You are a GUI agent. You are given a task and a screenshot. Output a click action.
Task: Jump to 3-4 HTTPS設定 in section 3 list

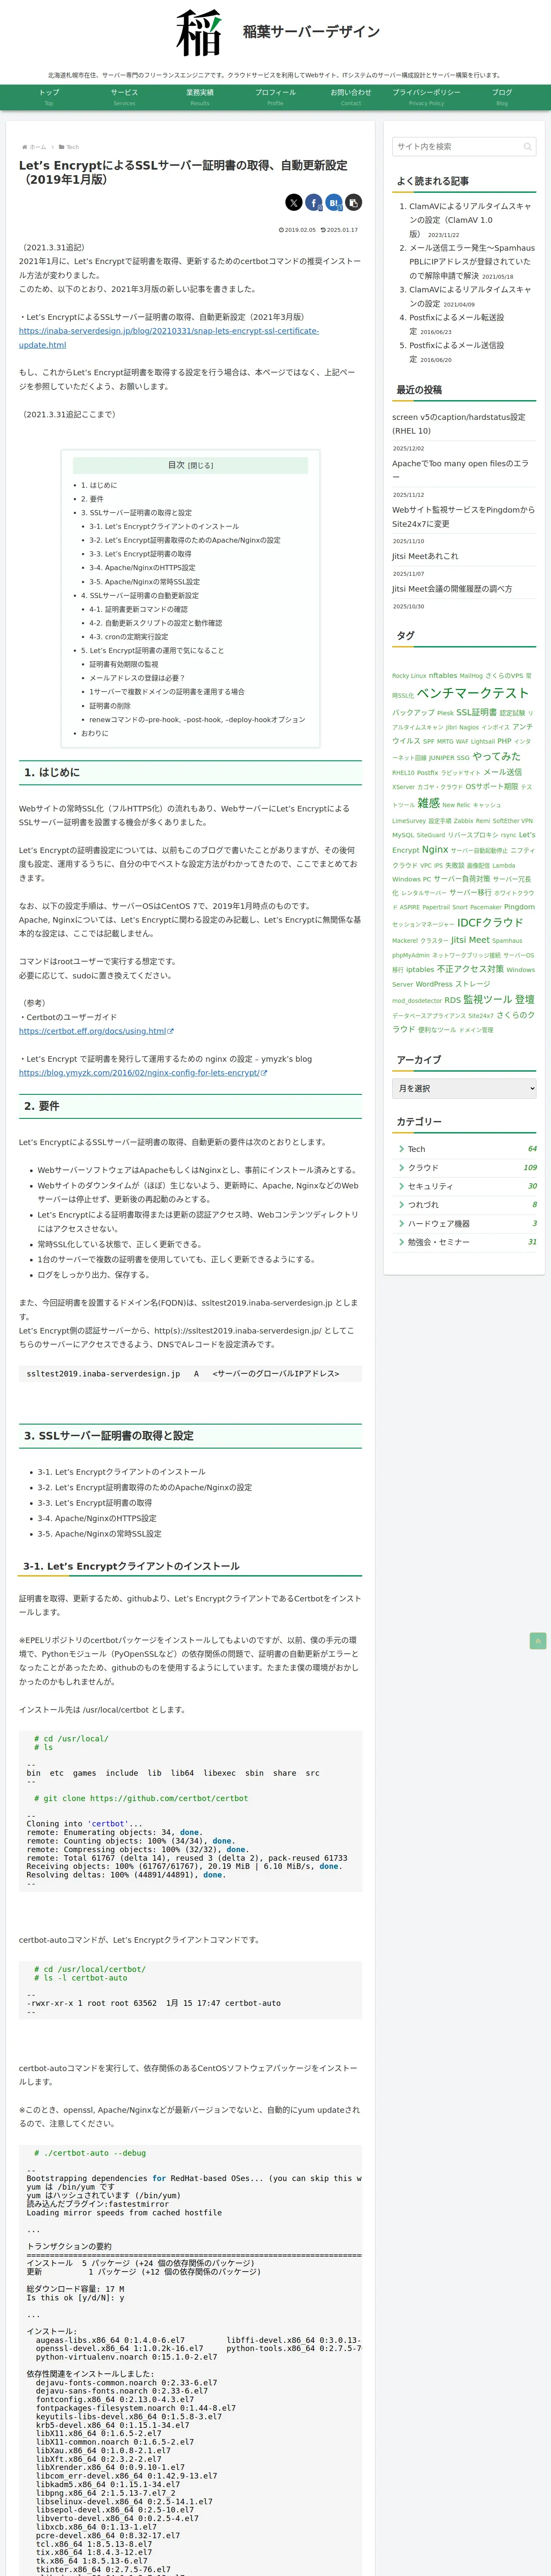[x=97, y=1518]
